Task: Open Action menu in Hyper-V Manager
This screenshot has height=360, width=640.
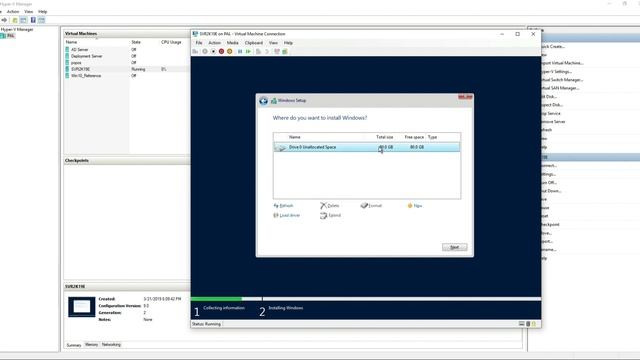Action: click(x=13, y=12)
